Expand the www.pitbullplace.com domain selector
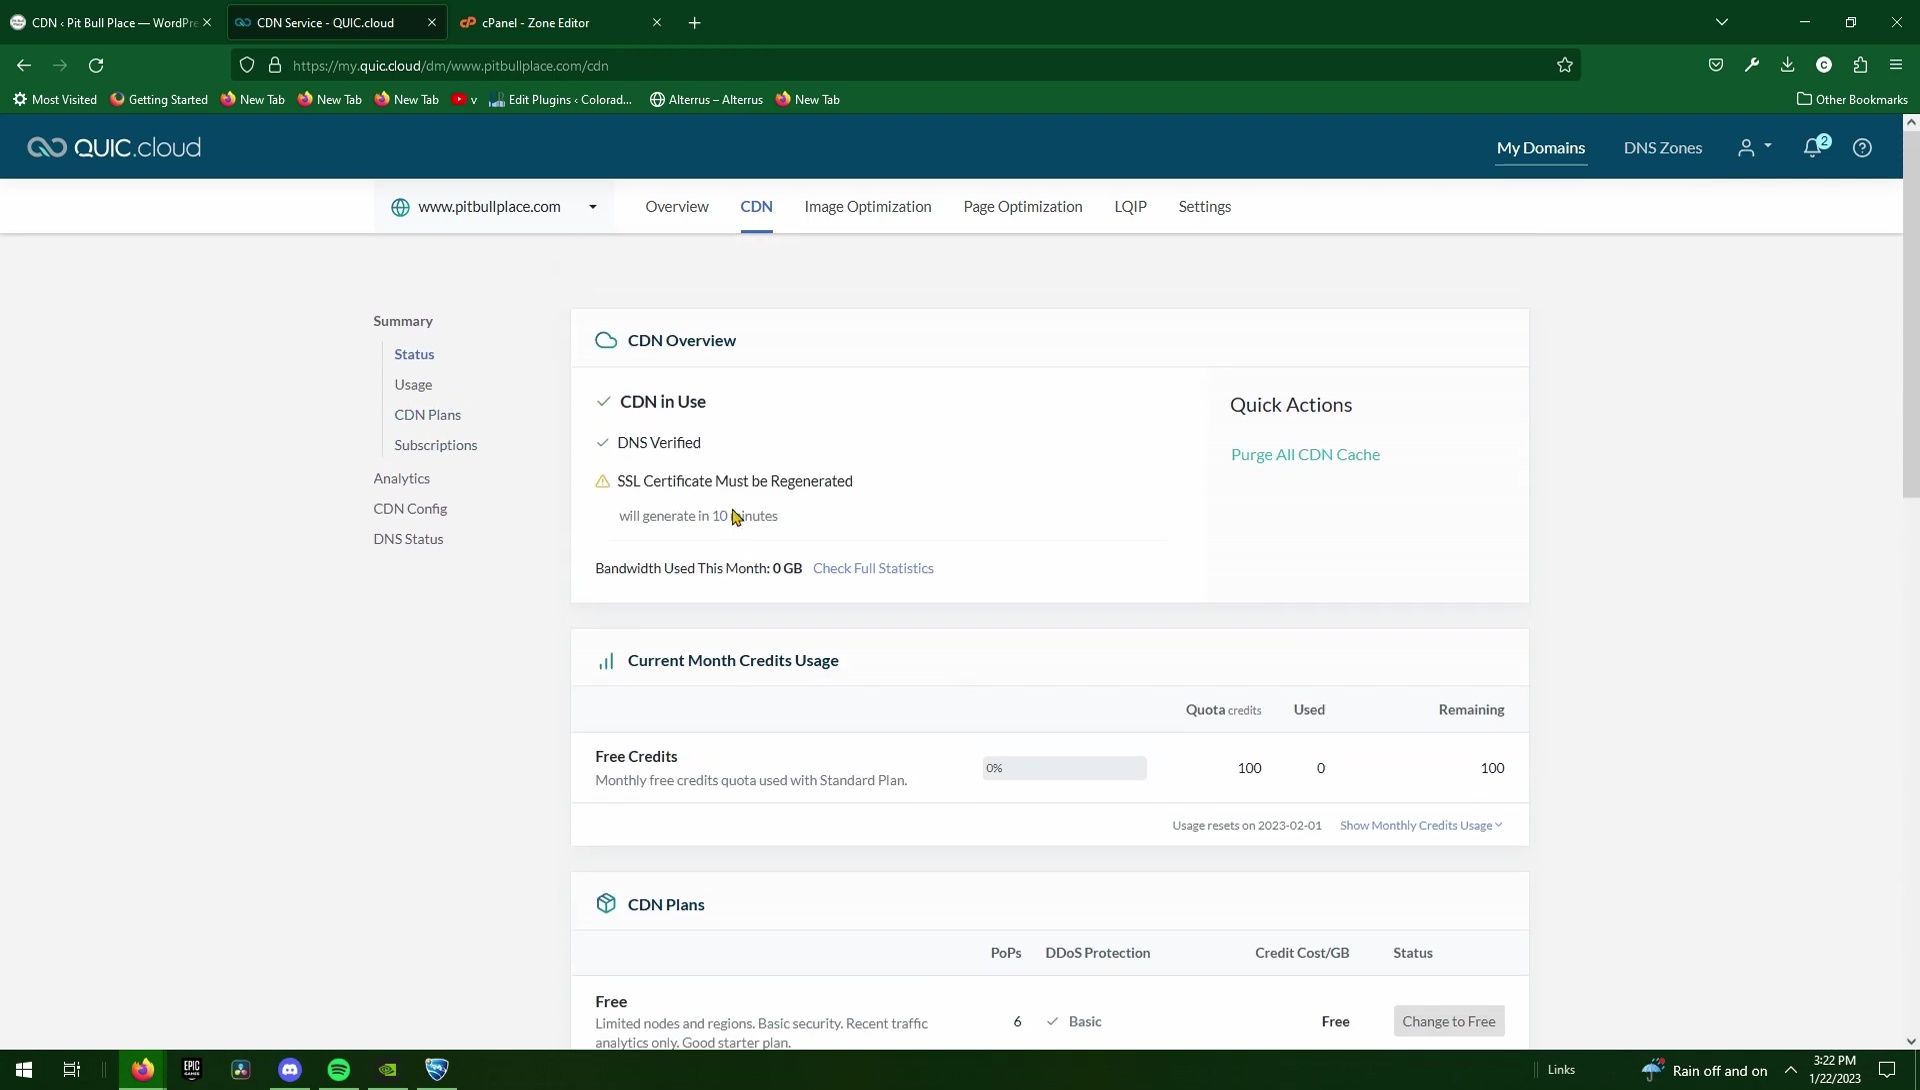Viewport: 1920px width, 1090px height. coord(495,207)
